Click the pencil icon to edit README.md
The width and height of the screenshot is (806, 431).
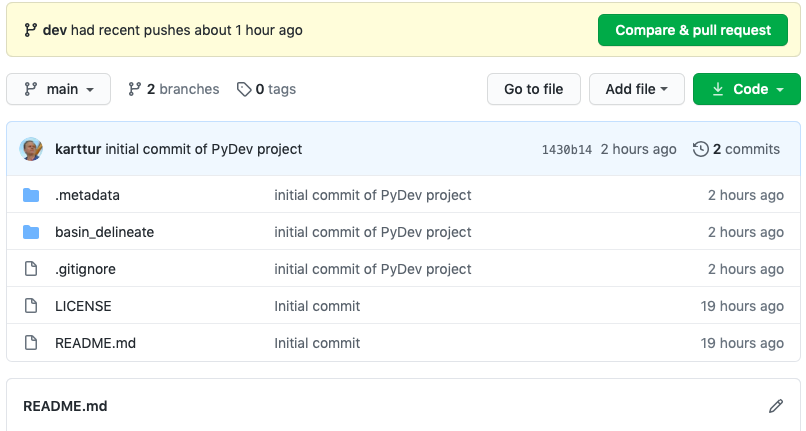click(776, 406)
